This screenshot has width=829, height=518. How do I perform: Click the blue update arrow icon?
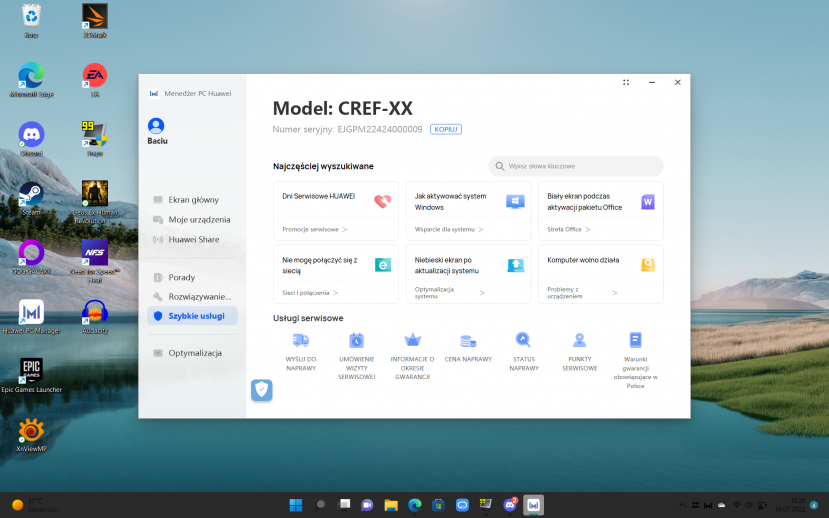pos(515,265)
